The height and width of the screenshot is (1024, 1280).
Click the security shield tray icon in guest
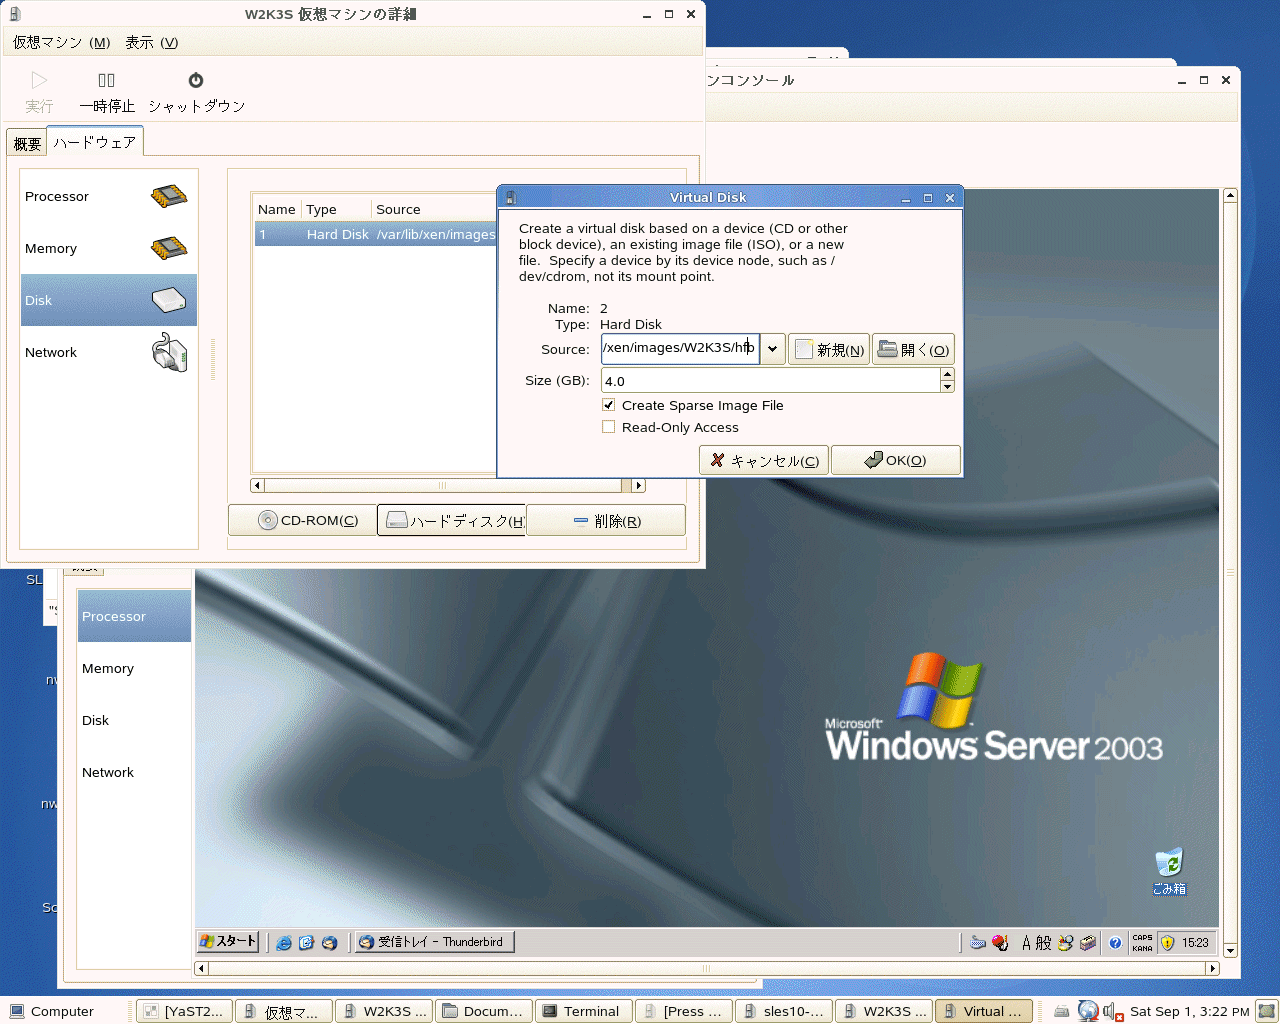(x=1167, y=942)
